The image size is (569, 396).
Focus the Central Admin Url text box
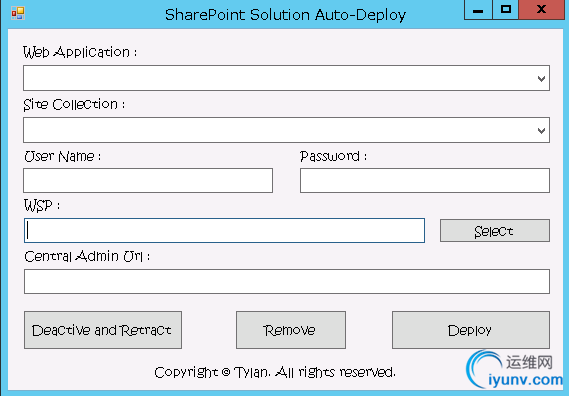click(x=287, y=281)
